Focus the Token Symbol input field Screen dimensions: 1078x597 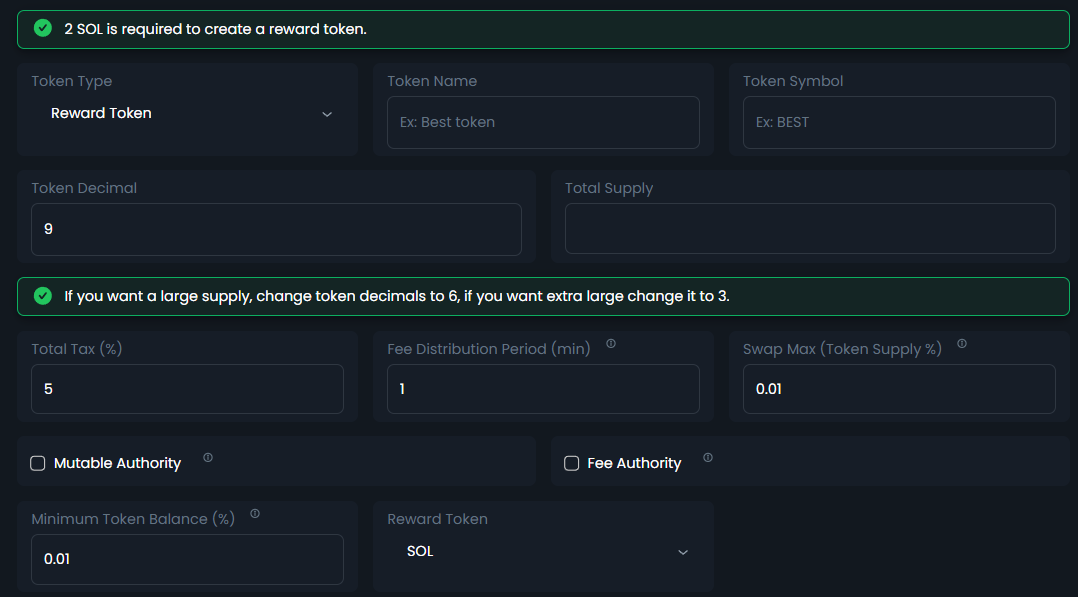[899, 123]
